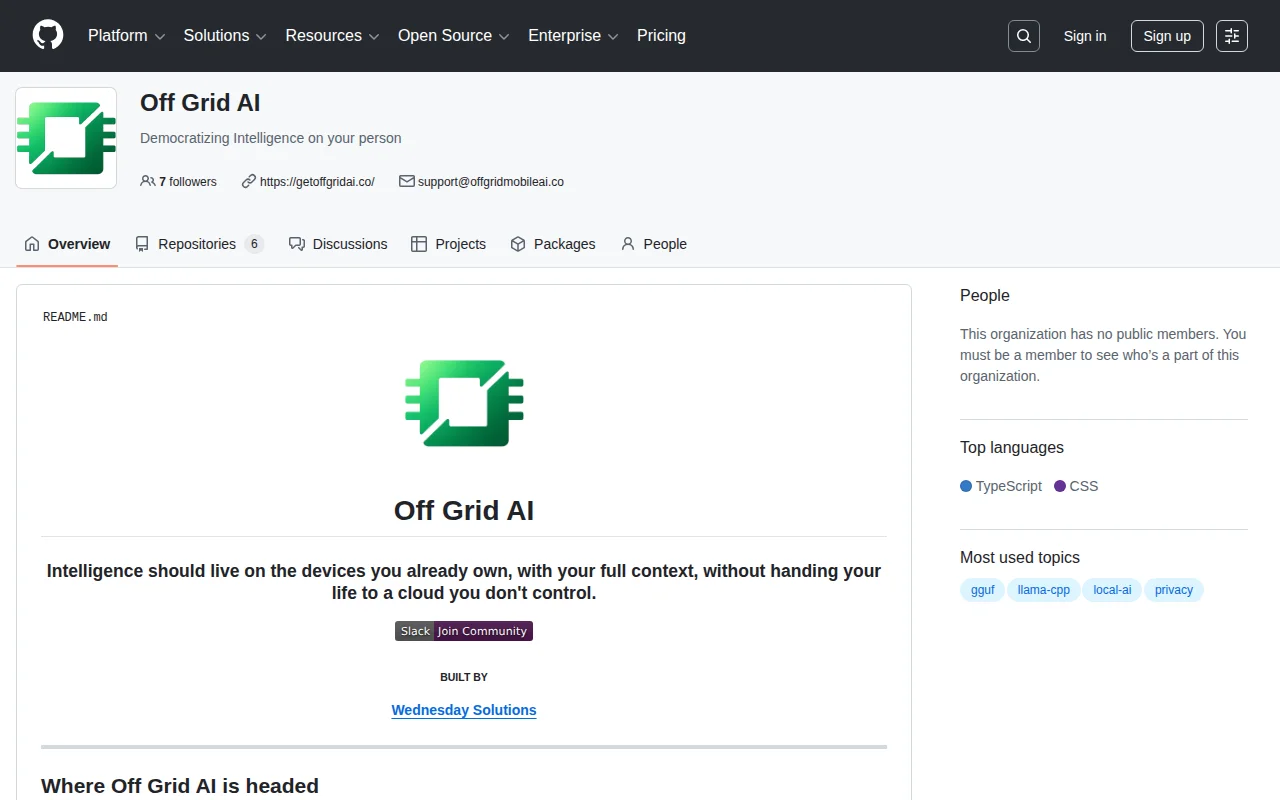Switch to the Projects tab
The height and width of the screenshot is (800, 1280).
point(449,244)
